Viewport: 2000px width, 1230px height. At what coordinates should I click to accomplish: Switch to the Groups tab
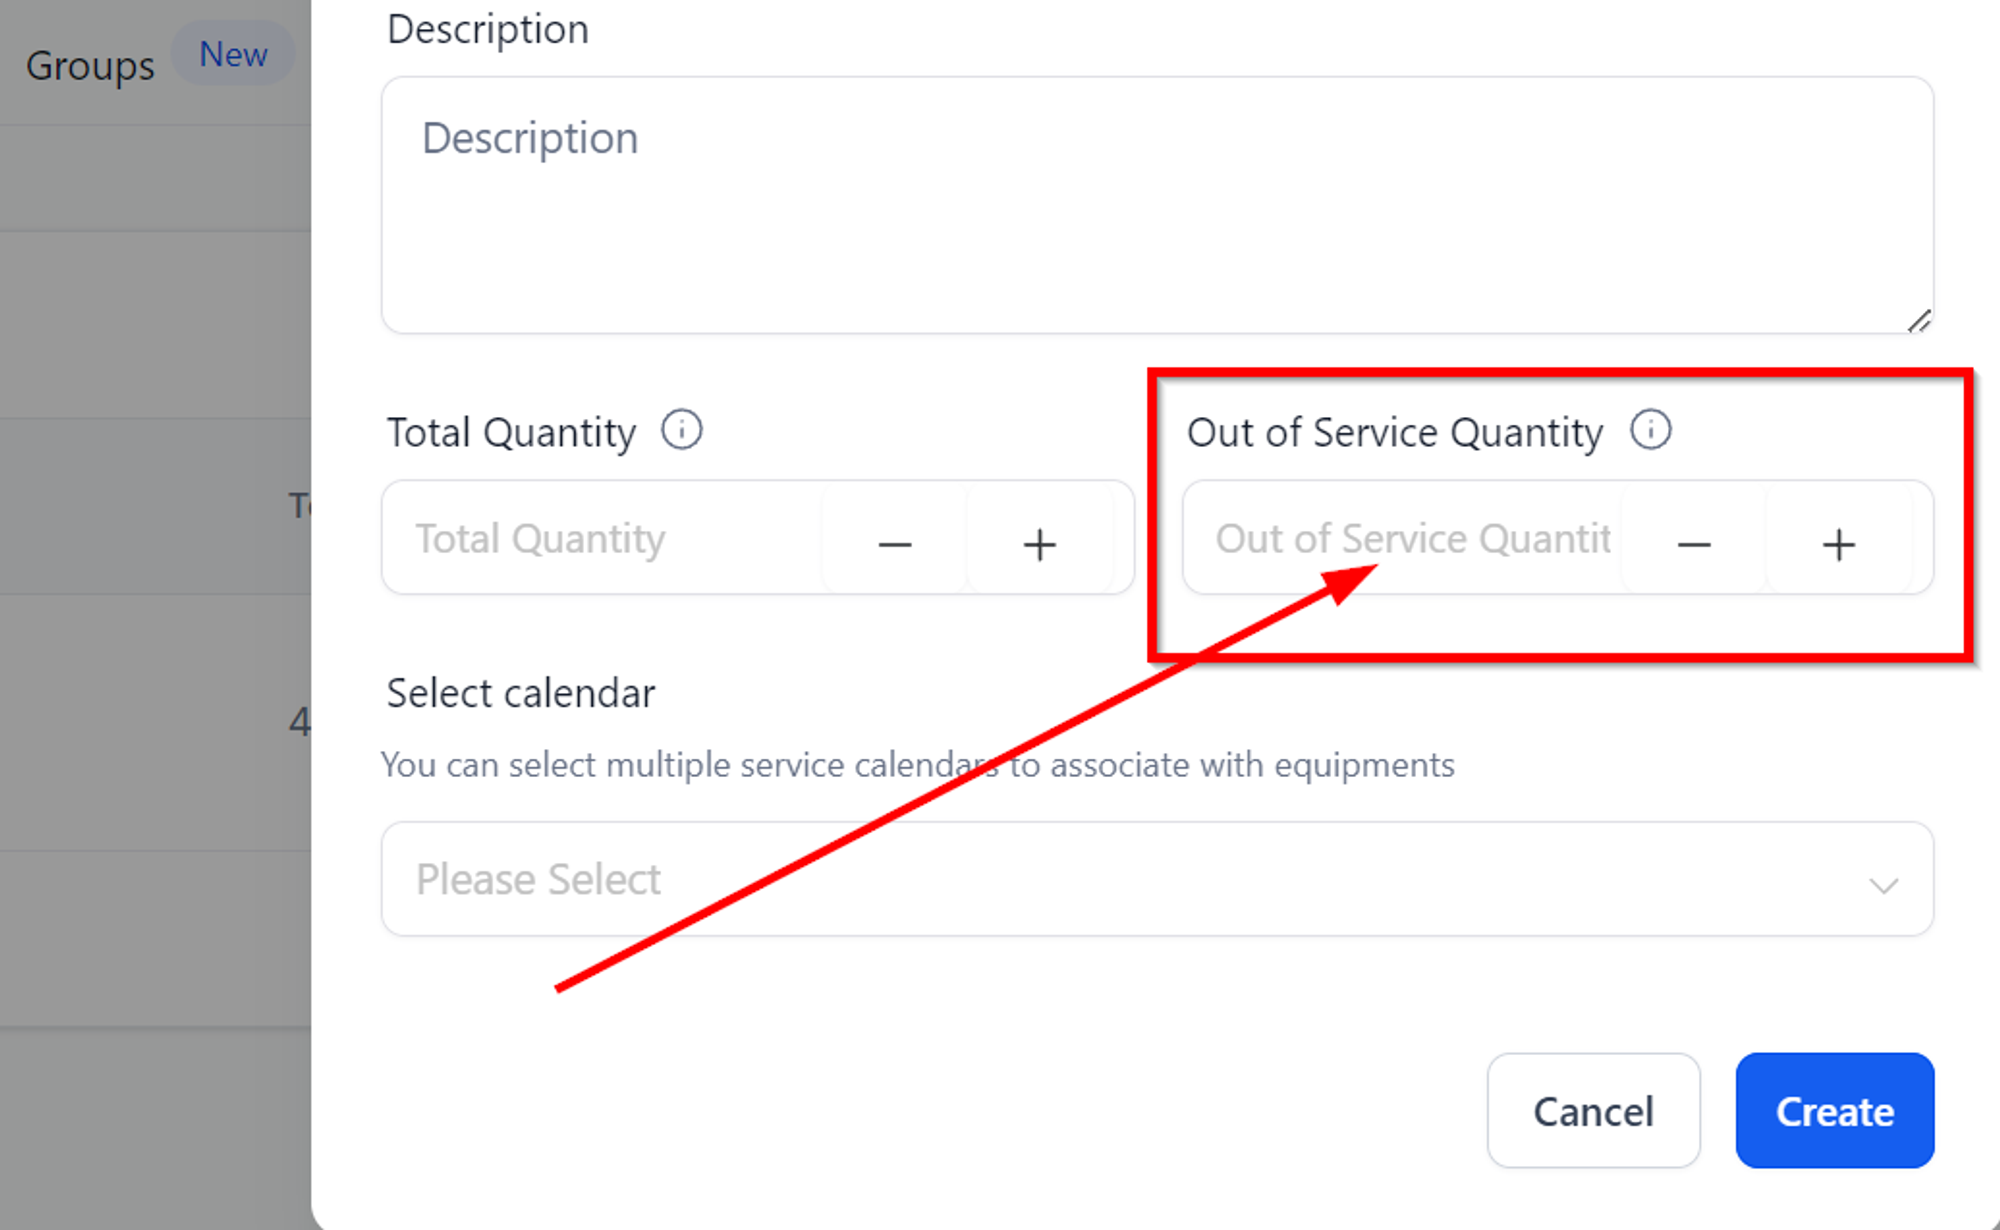coord(90,66)
